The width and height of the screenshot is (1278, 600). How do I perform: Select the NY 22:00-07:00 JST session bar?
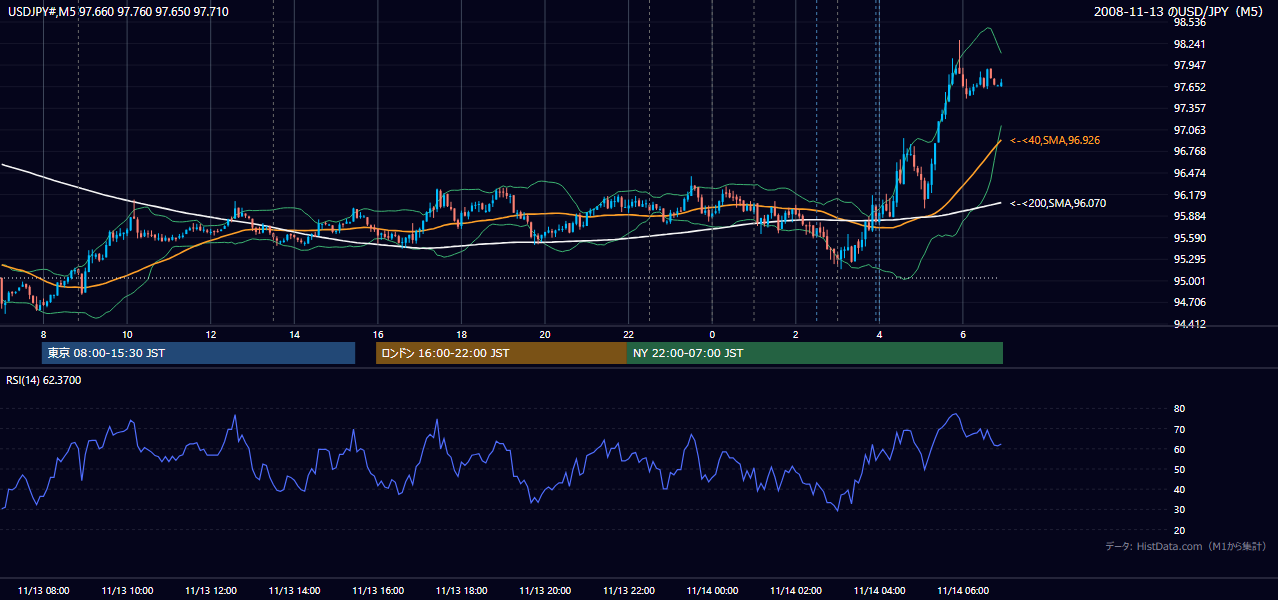(815, 353)
